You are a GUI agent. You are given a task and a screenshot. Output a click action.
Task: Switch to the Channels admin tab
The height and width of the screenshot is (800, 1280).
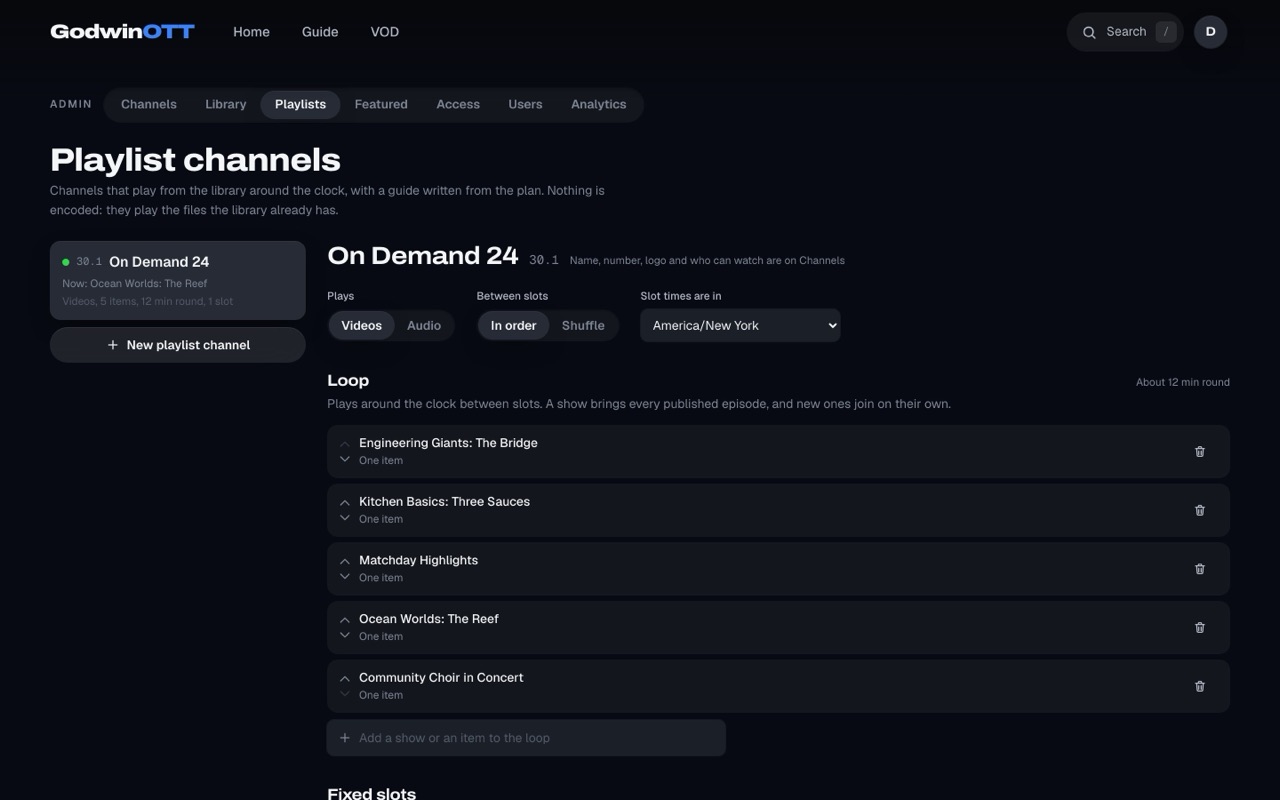tap(149, 104)
